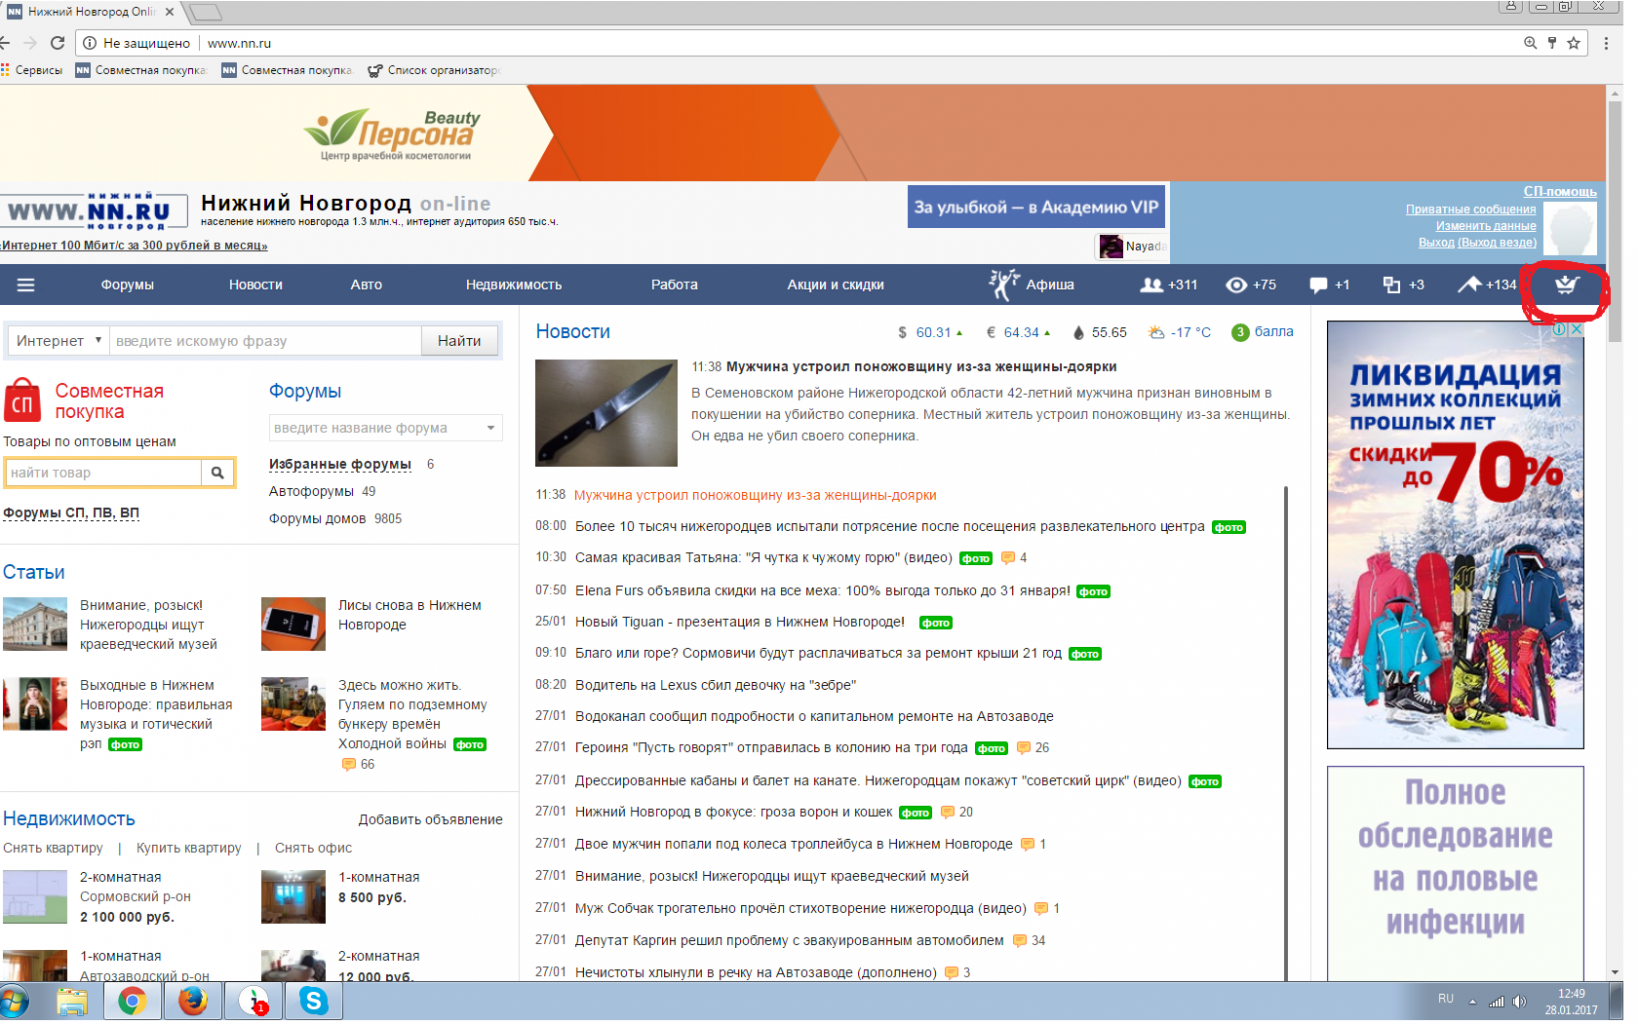Click the magnifier button in product search
The height and width of the screenshot is (1024, 1638).
tap(217, 473)
